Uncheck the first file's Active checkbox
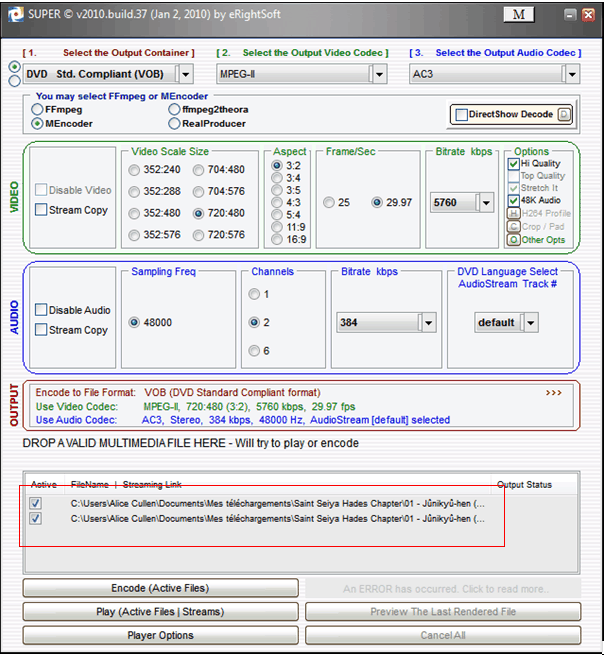The width and height of the screenshot is (605, 655). pyautogui.click(x=36, y=503)
